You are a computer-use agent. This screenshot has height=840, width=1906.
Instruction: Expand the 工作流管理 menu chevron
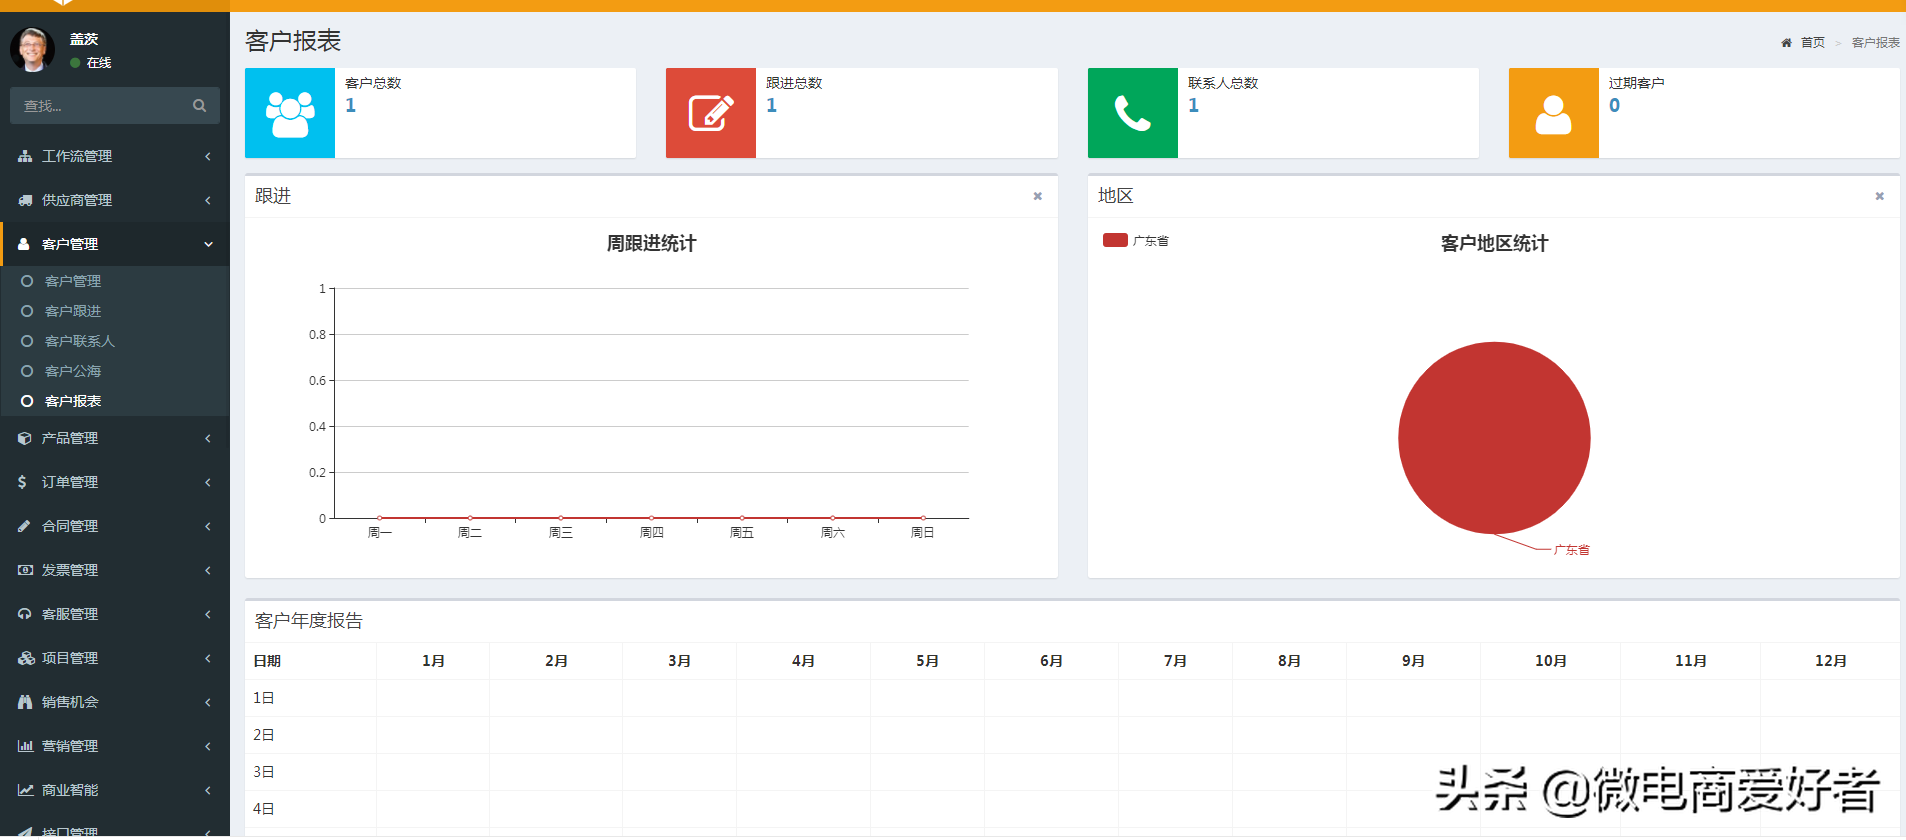pos(208,156)
